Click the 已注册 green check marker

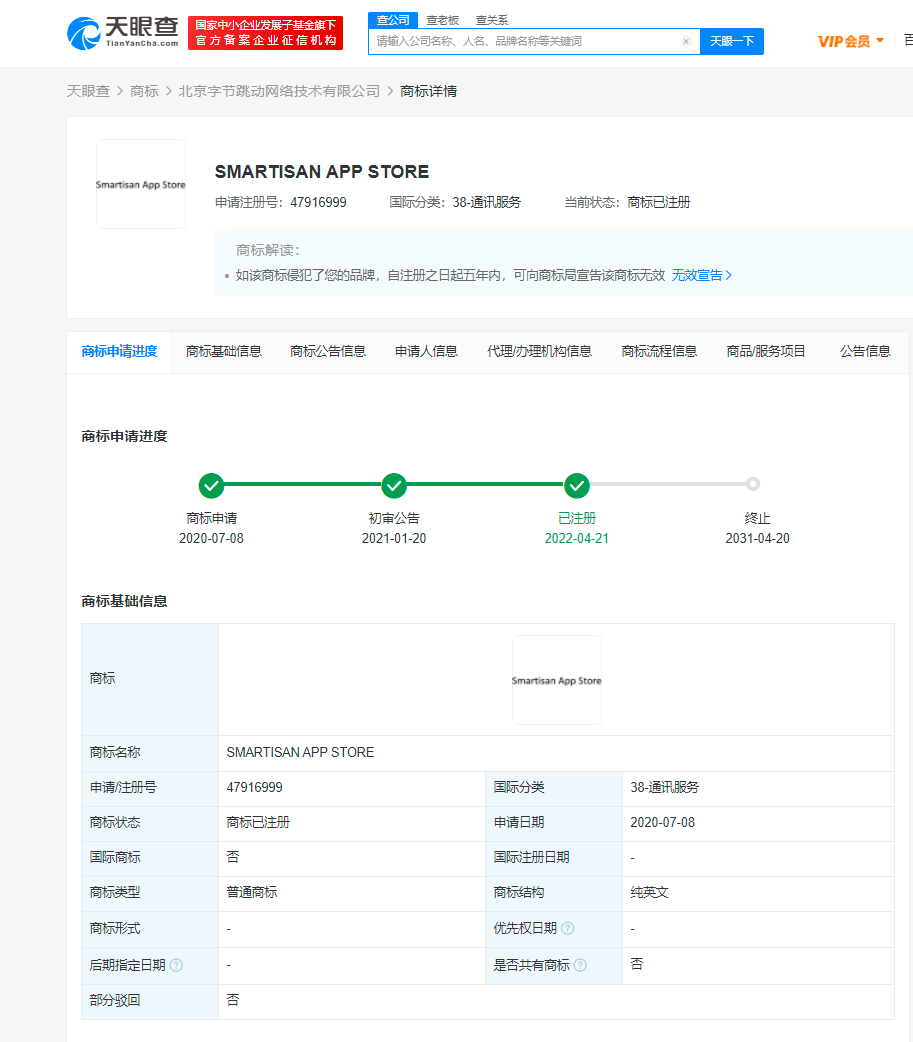(x=577, y=486)
